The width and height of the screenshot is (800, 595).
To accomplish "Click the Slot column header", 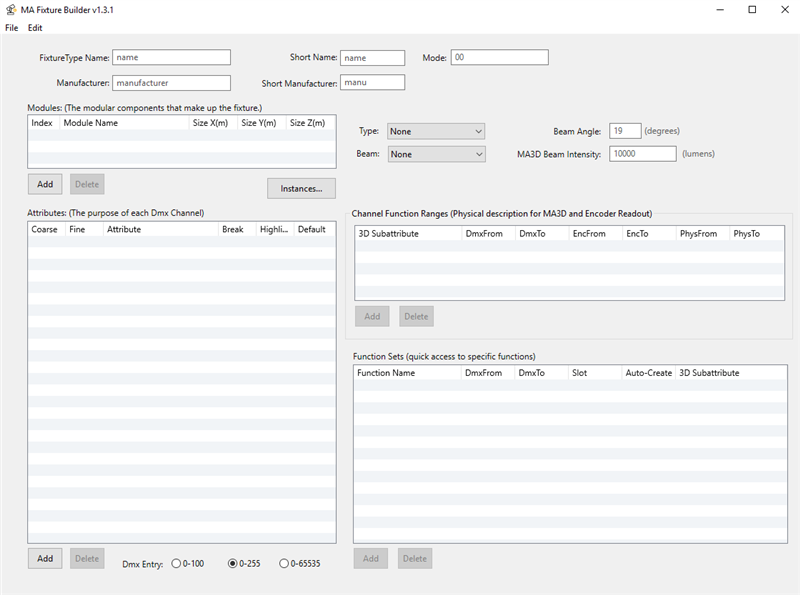I will tap(595, 373).
